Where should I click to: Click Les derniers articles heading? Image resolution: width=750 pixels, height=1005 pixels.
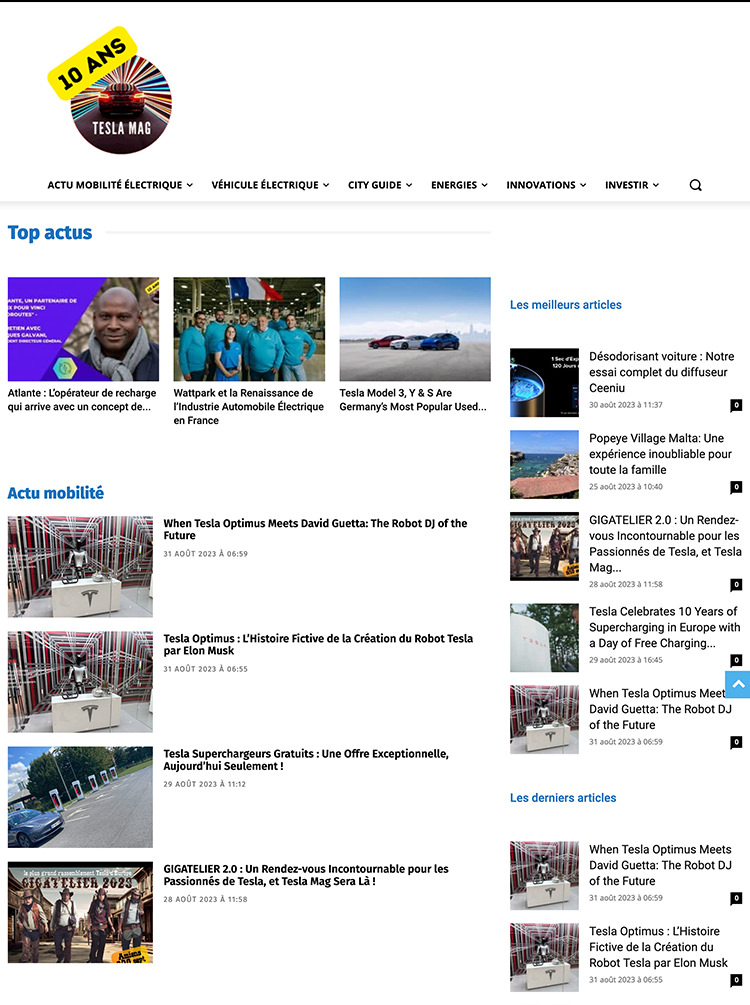pyautogui.click(x=563, y=798)
